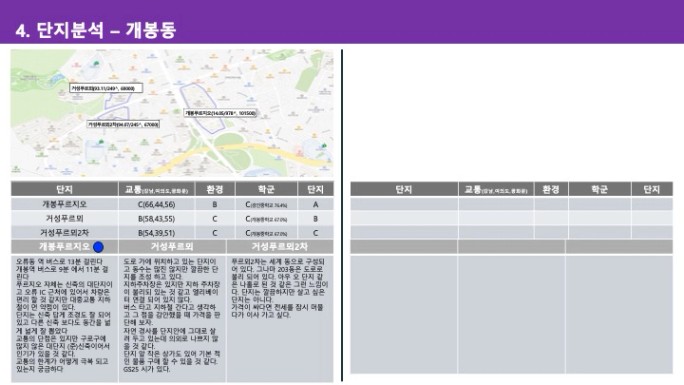Click the 거성푸르뫼 traffic cell B(58,43,55)

pos(157,218)
